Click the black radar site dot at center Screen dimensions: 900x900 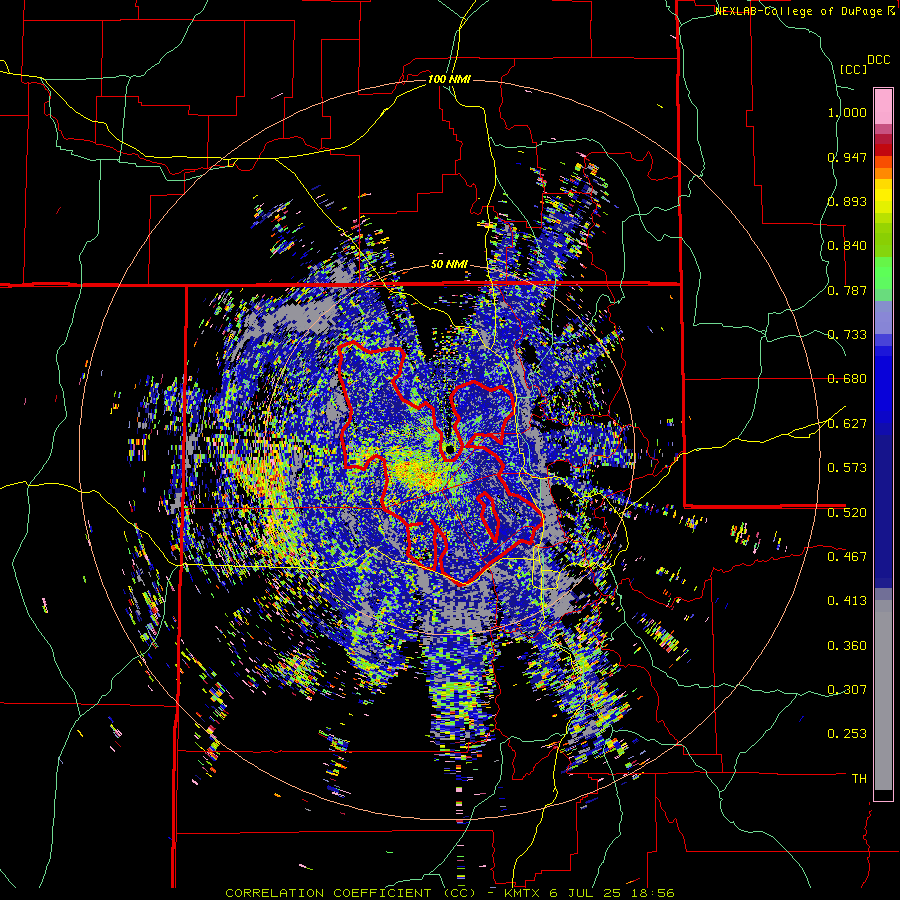(x=449, y=449)
